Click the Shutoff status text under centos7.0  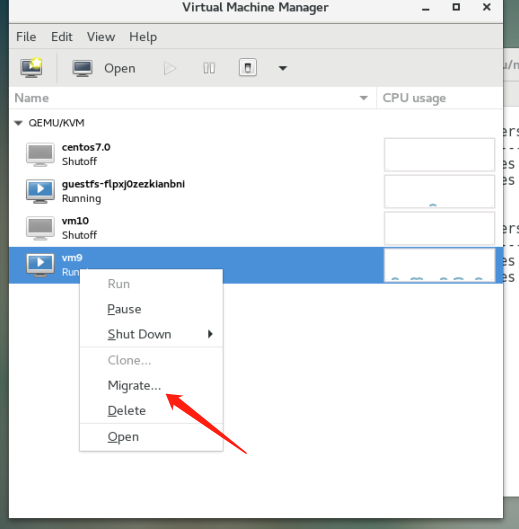pyautogui.click(x=79, y=162)
